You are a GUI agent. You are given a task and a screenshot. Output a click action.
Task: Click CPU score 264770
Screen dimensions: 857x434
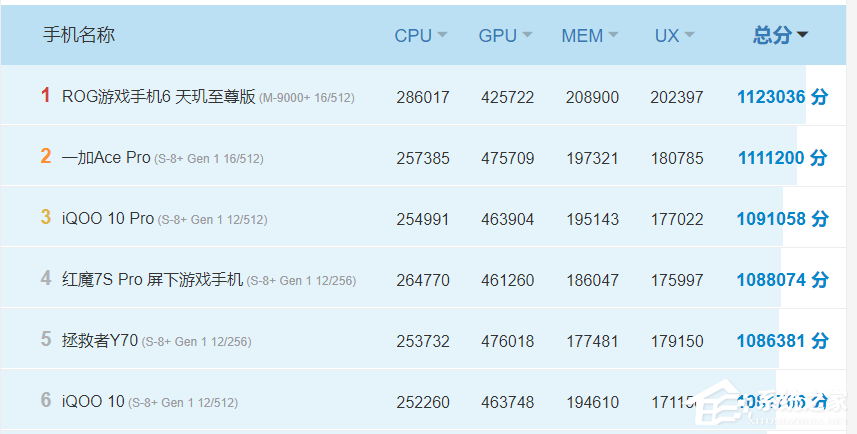tap(423, 280)
